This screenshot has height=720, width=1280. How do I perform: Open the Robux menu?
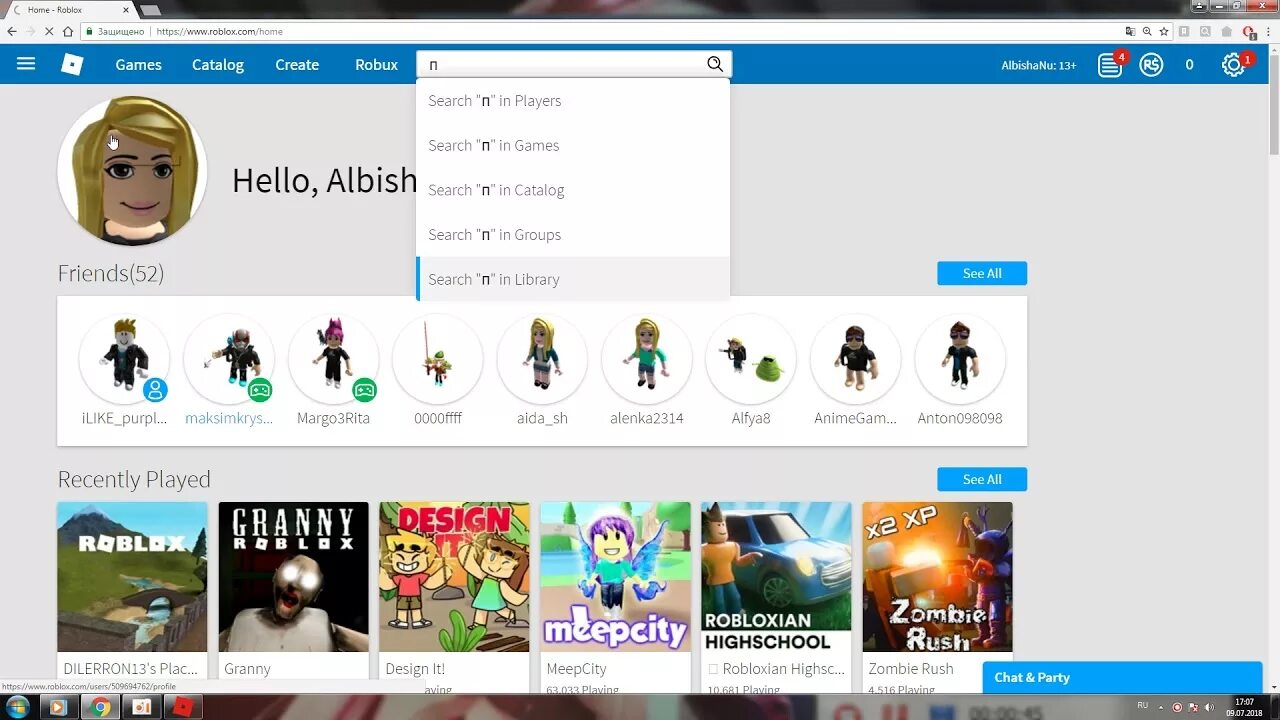376,64
